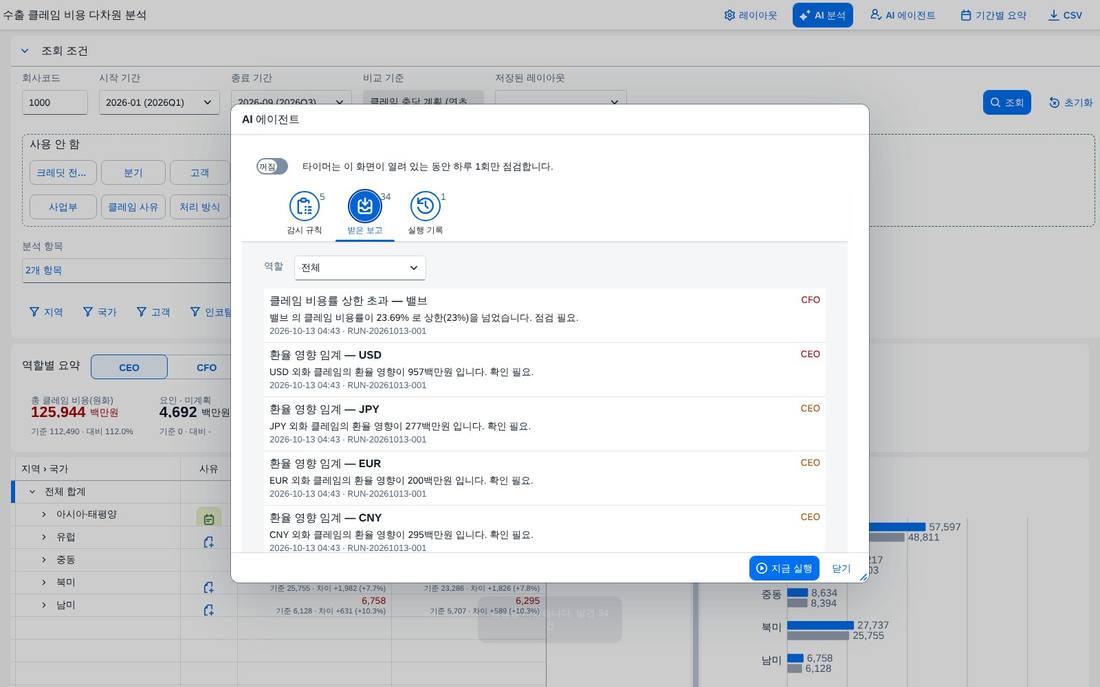The width and height of the screenshot is (1100, 687).
Task: Open the 환율 영향 임계 USD report
Action: (x=544, y=370)
